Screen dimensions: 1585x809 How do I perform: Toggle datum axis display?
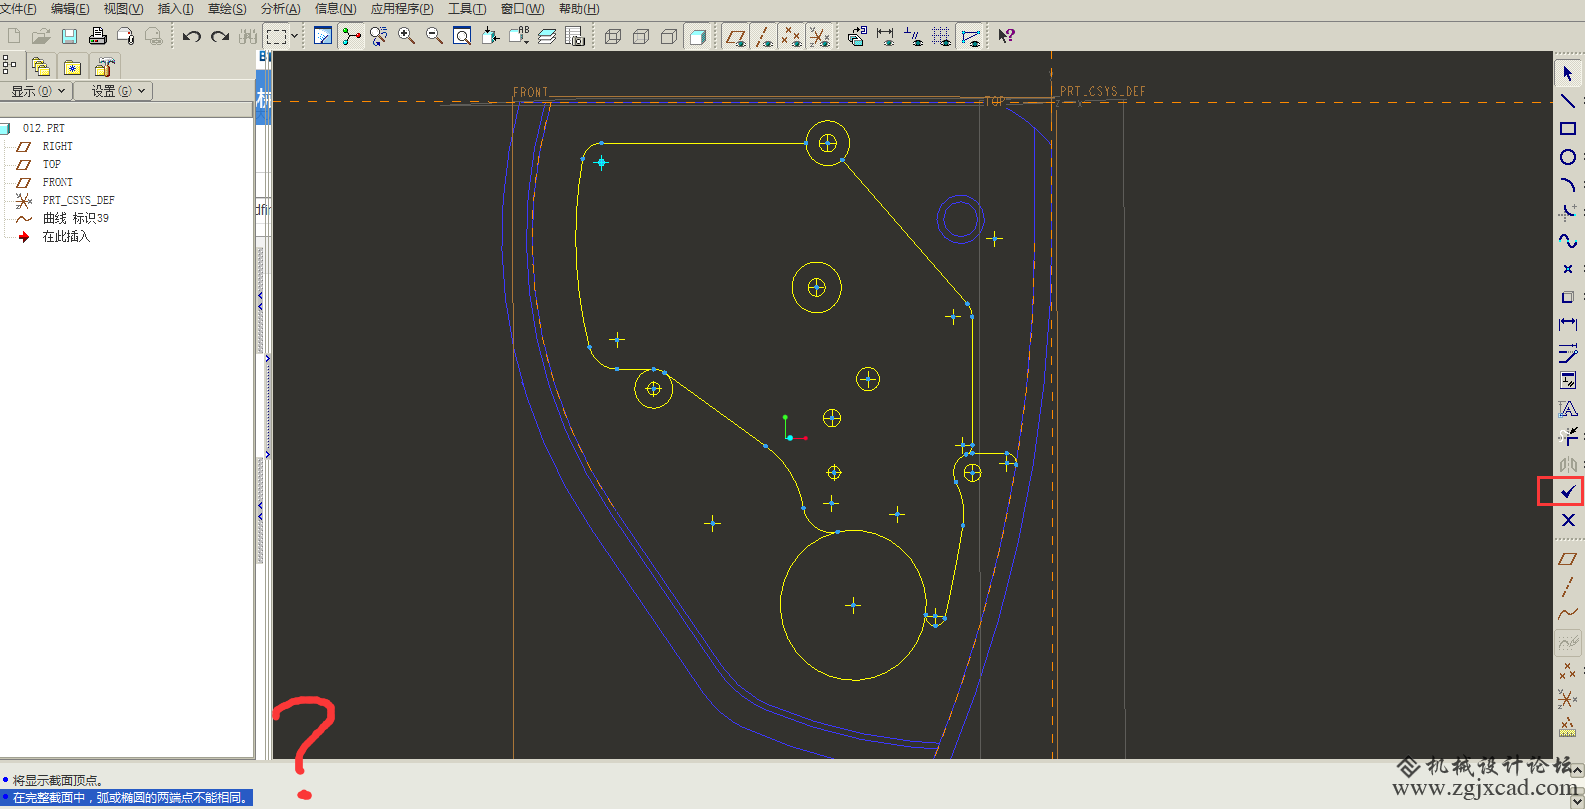pyautogui.click(x=763, y=36)
